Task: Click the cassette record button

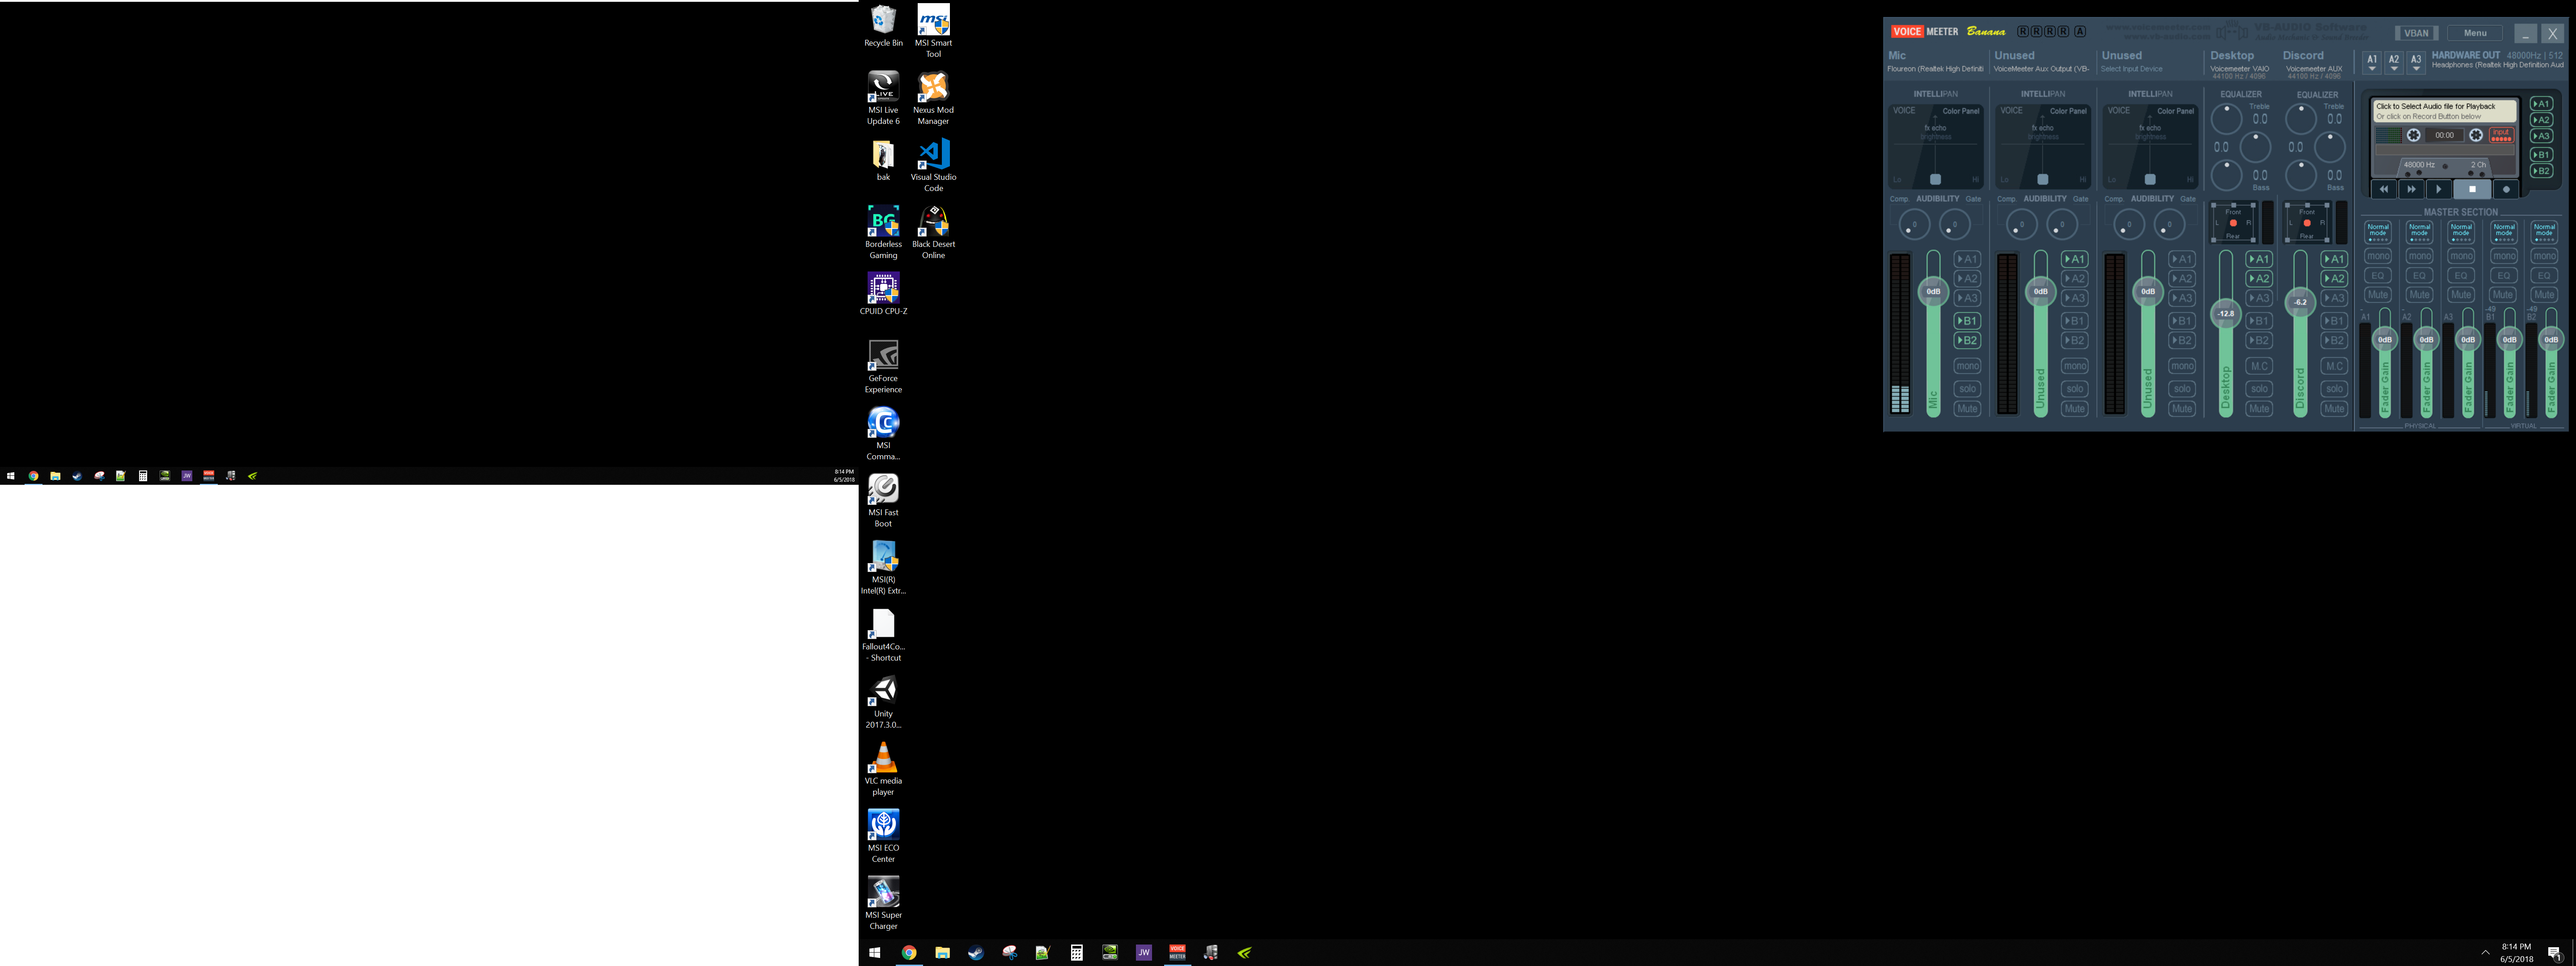Action: point(2506,189)
